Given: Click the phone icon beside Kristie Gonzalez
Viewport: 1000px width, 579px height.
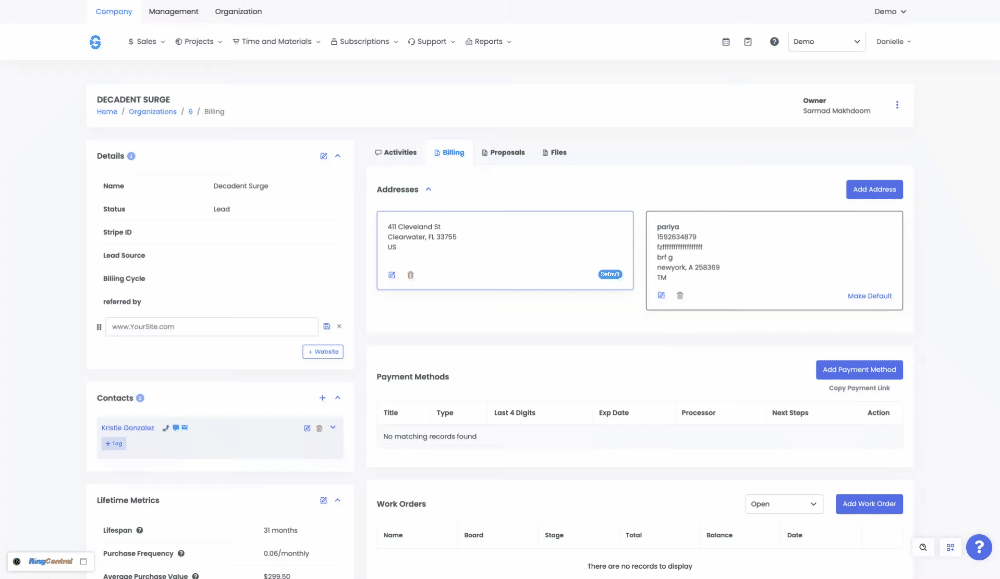Looking at the screenshot, I should (x=165, y=428).
